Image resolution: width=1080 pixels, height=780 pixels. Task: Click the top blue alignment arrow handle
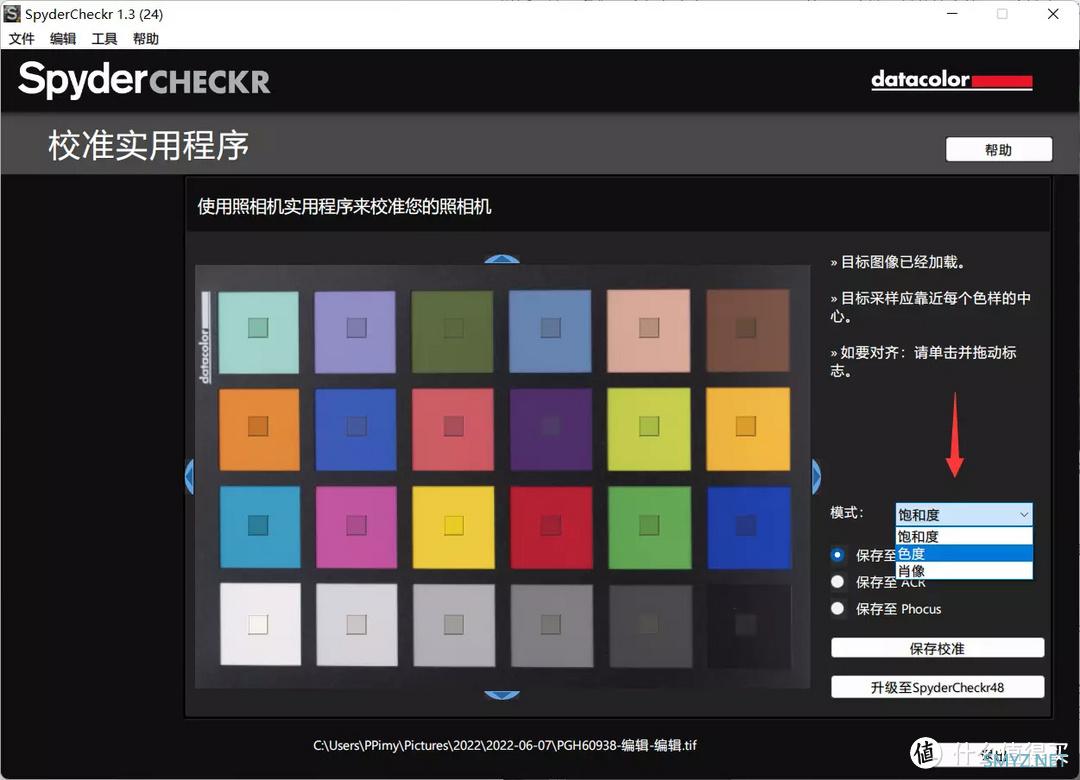coord(501,260)
